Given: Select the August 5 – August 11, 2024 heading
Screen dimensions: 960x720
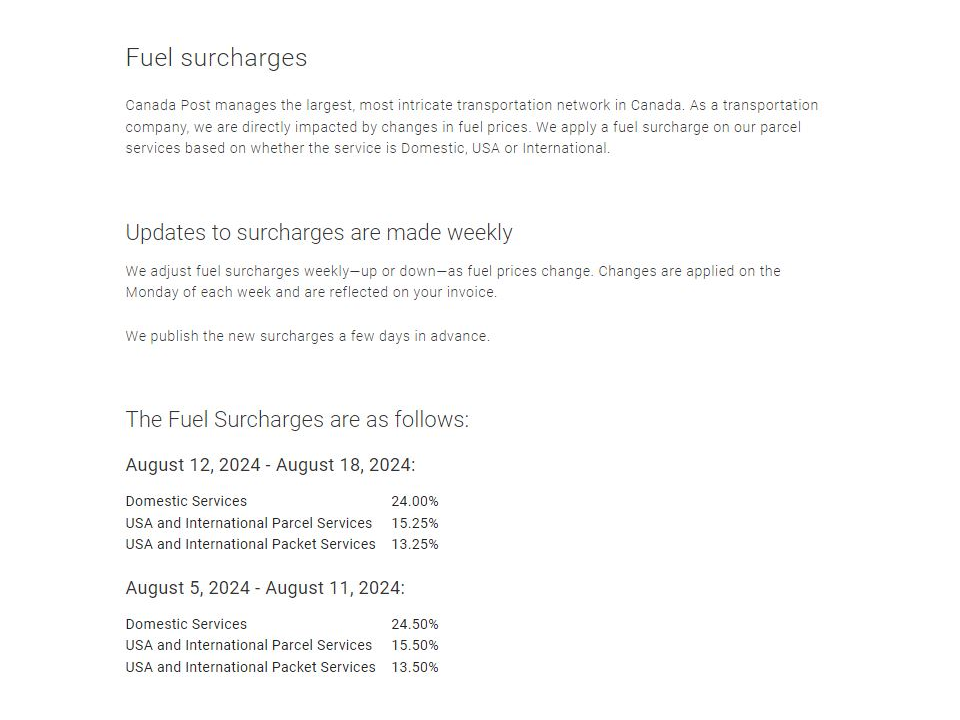Looking at the screenshot, I should click(265, 588).
